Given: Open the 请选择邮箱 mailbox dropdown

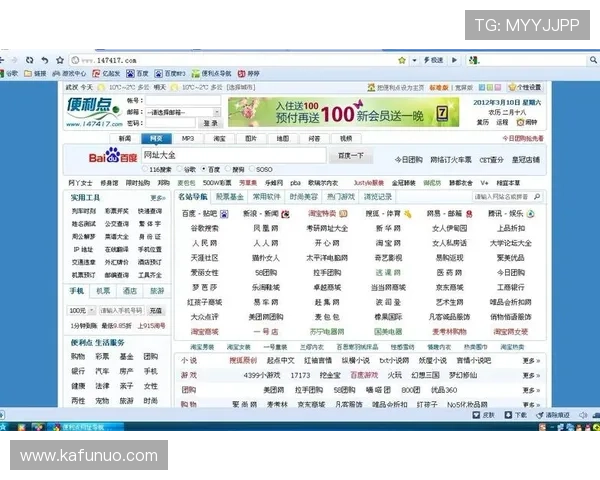Looking at the screenshot, I should [x=183, y=112].
